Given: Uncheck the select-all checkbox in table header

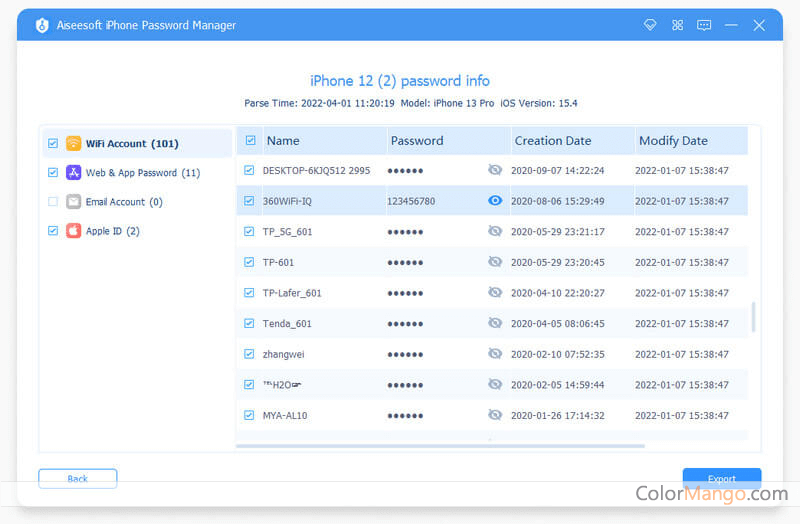Looking at the screenshot, I should coord(250,141).
